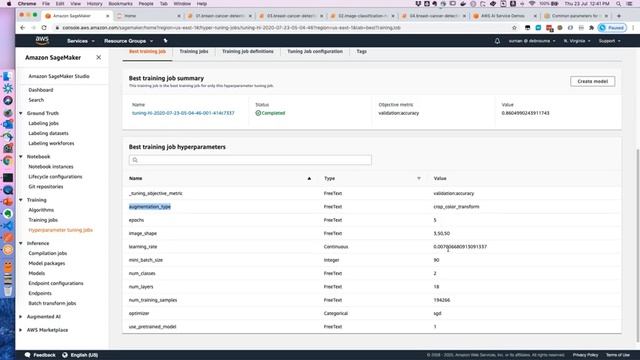Click the Feedback speech bubble icon
This screenshot has width=640, height=360.
point(27,355)
